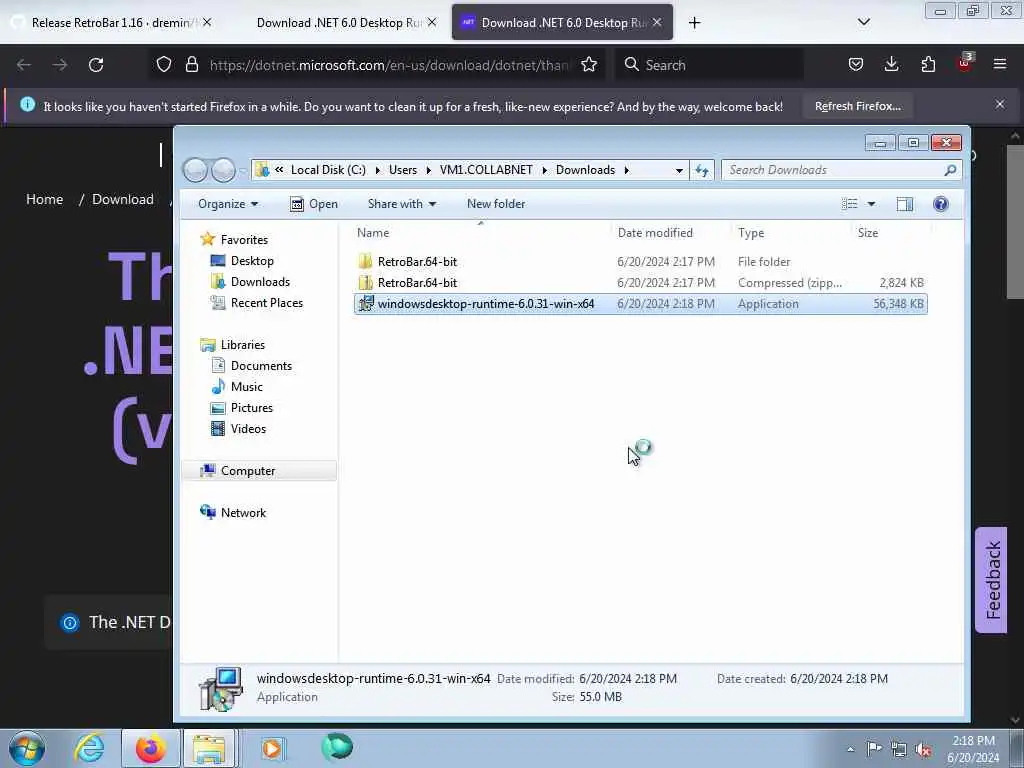The height and width of the screenshot is (768, 1024).
Task: Go back in Explorer with the back button
Action: pos(195,170)
